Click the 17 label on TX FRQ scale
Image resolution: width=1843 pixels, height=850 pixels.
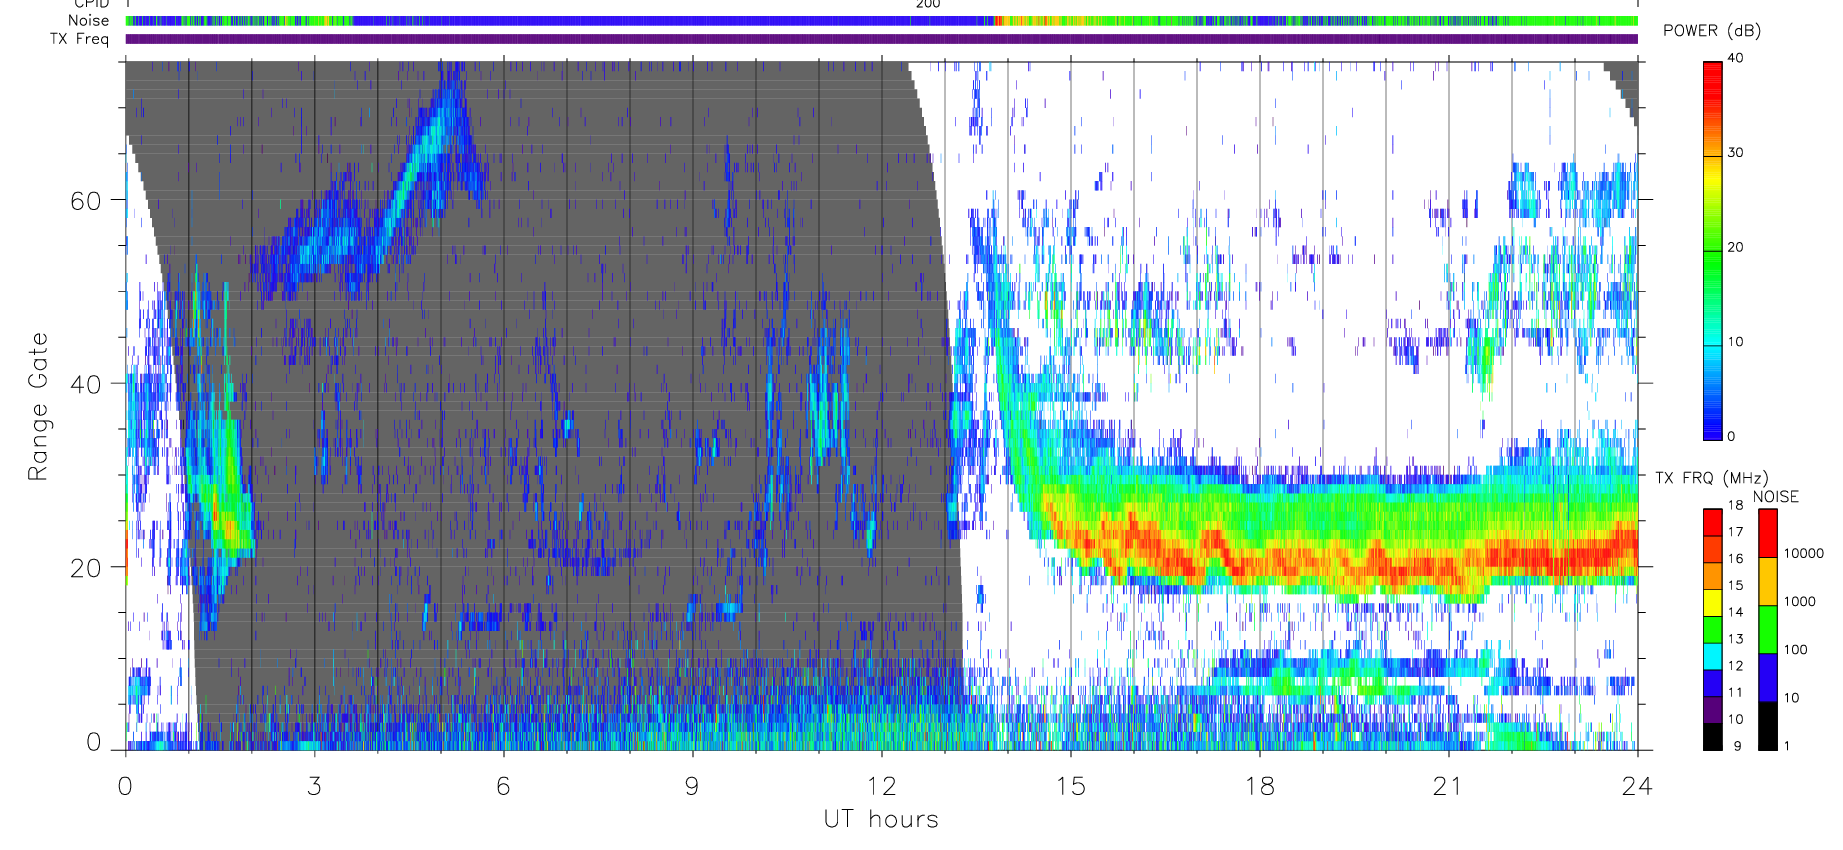point(1735,532)
